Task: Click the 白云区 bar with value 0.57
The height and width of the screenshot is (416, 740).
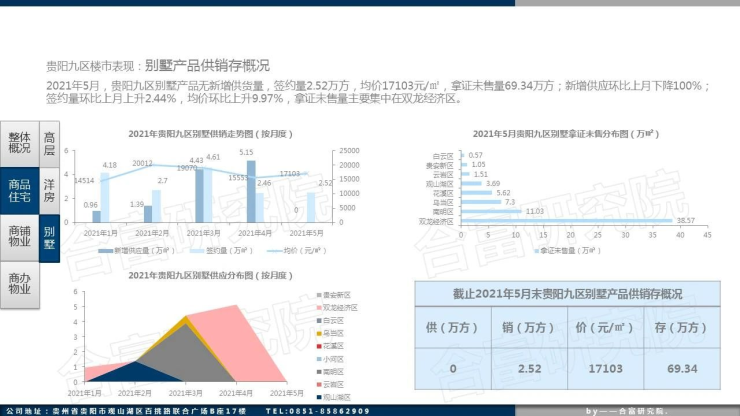Action: tap(462, 155)
